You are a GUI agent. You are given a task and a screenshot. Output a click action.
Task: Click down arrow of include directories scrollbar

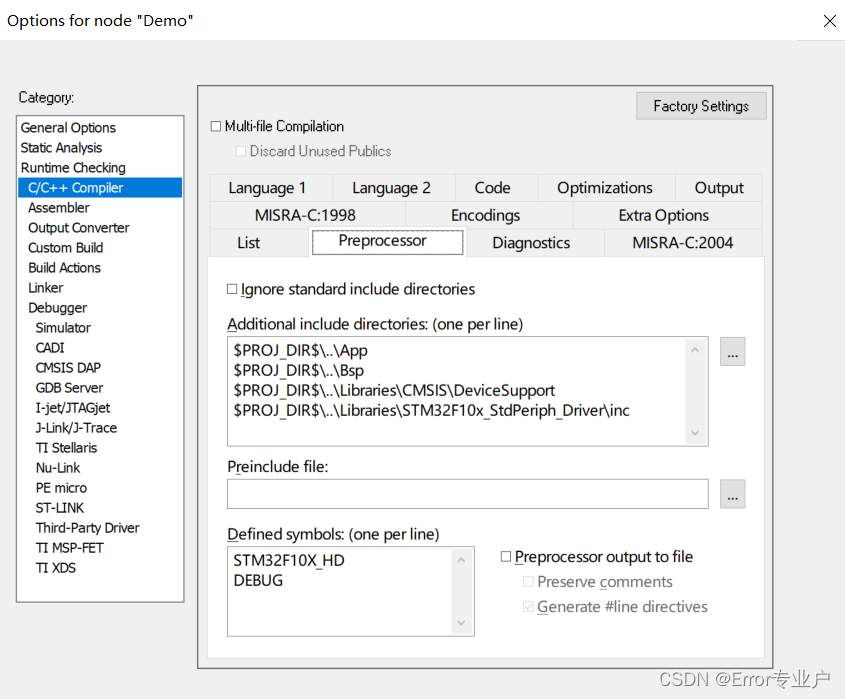(x=695, y=433)
